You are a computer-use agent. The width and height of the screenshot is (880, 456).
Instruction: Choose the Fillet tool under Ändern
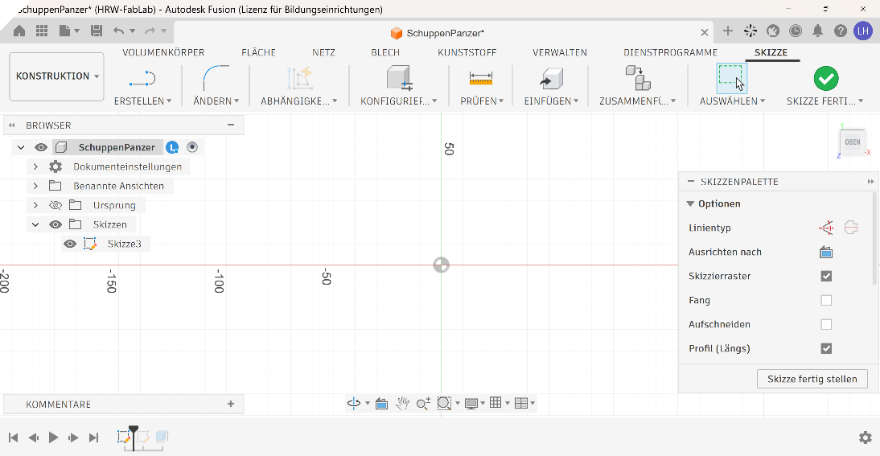216,77
